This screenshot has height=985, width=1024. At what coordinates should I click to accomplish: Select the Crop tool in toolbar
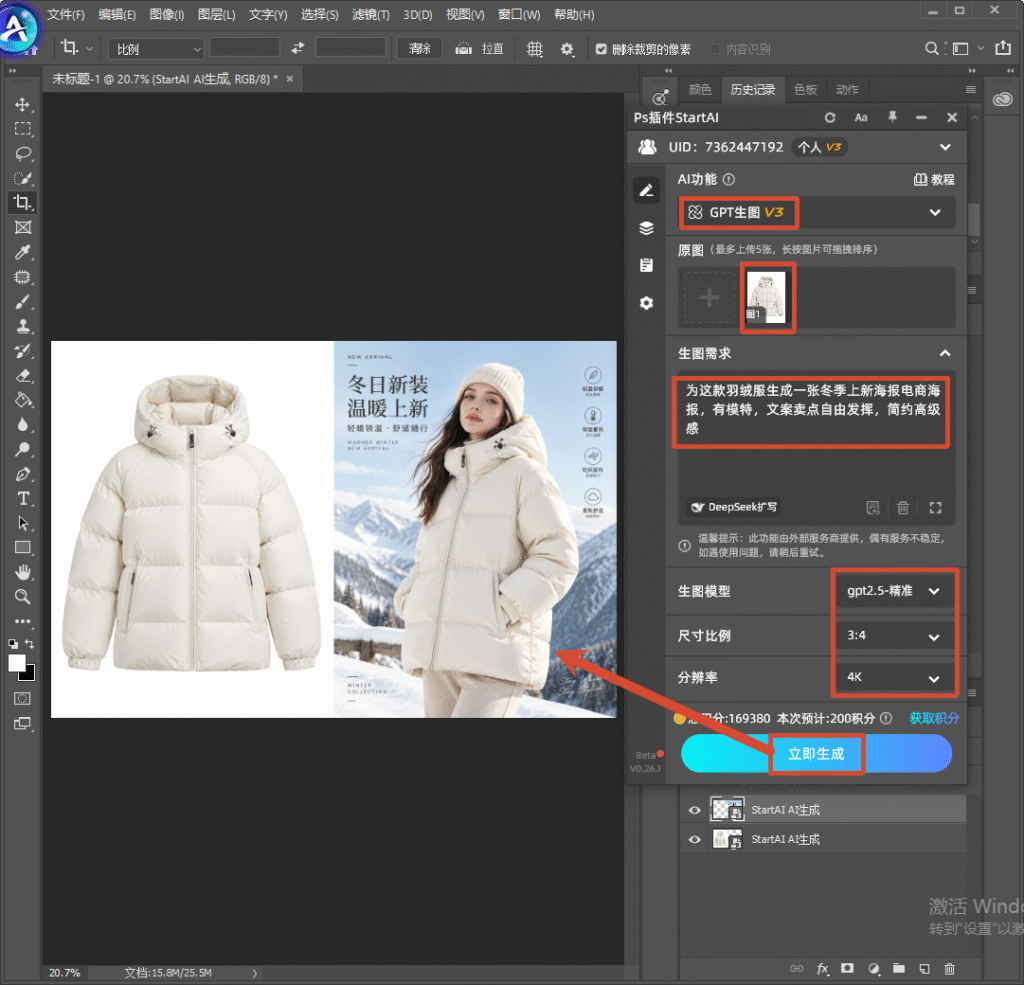click(x=23, y=202)
